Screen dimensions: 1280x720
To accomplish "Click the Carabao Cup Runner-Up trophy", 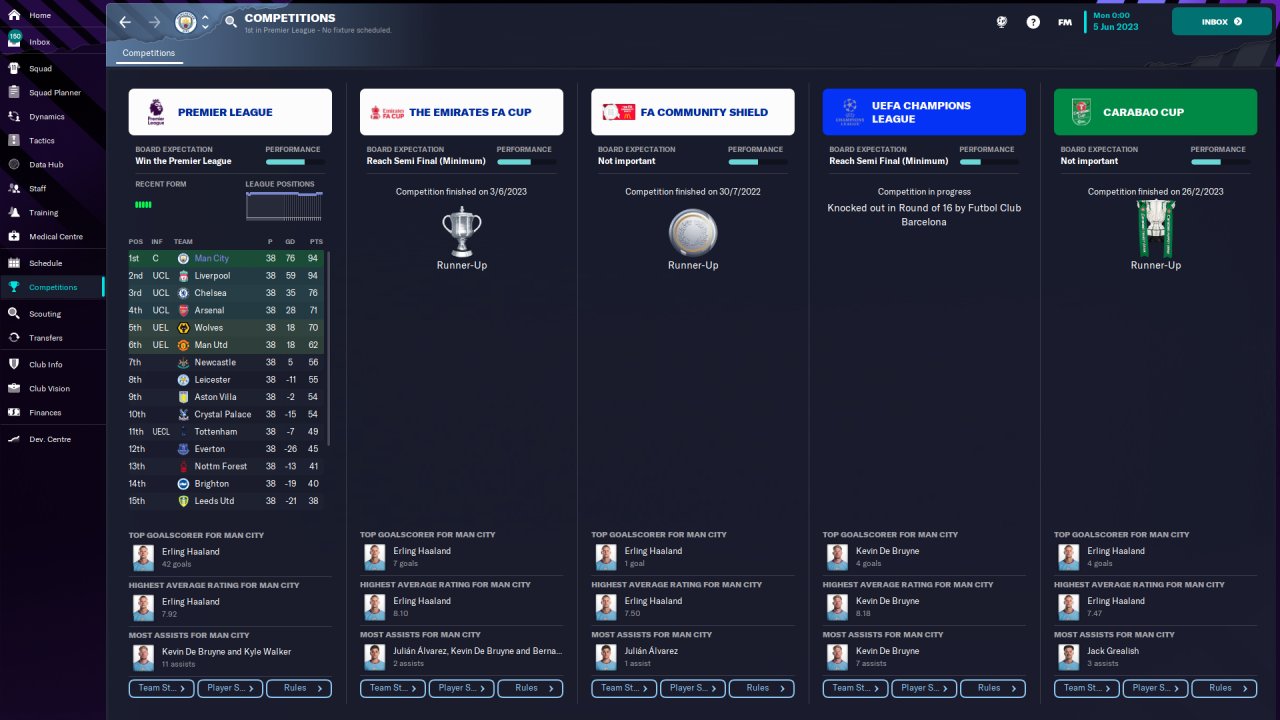I will click(1156, 229).
